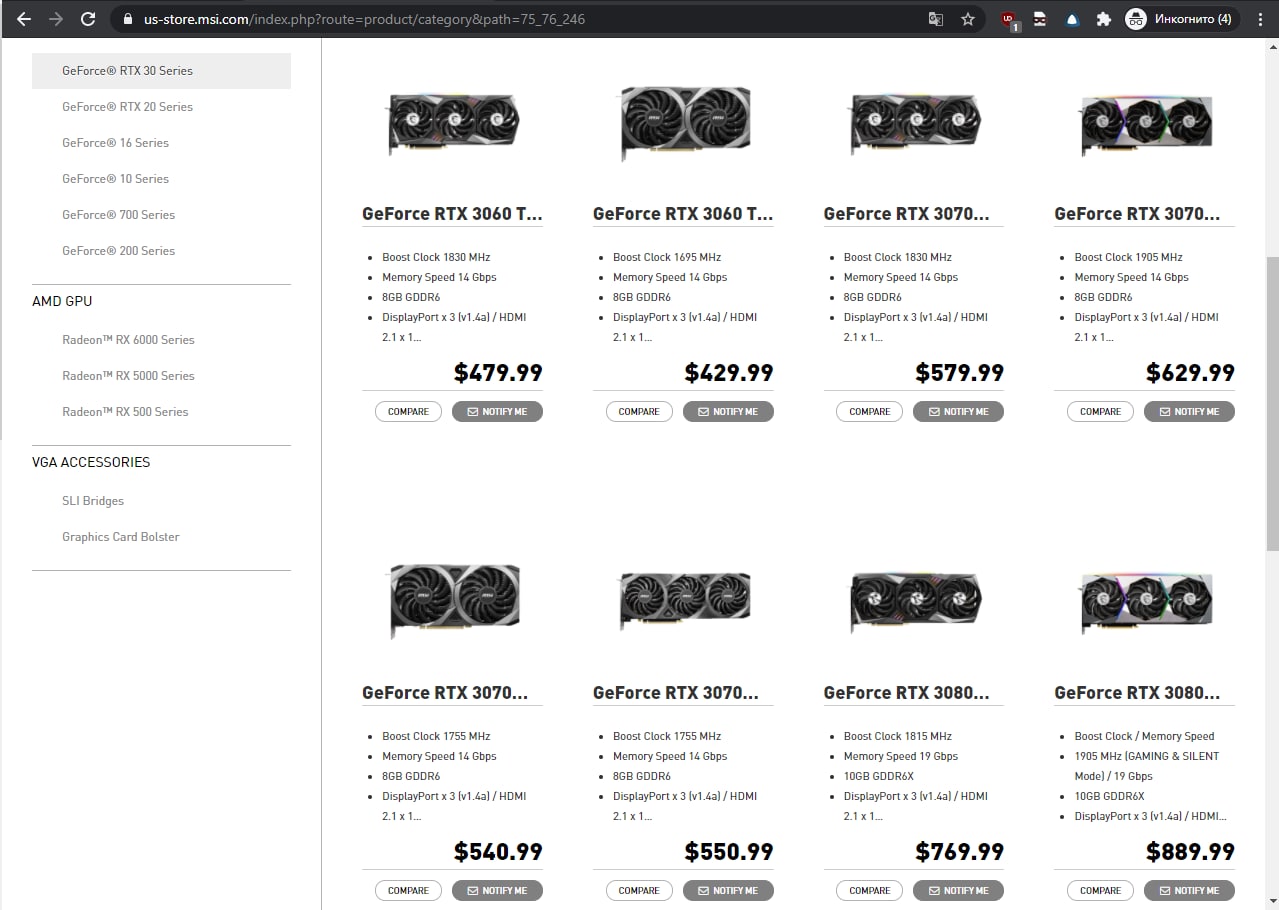Screen dimensions: 1279x910
Task: Click Notify Me for the $889.99 card
Action: coord(1189,891)
